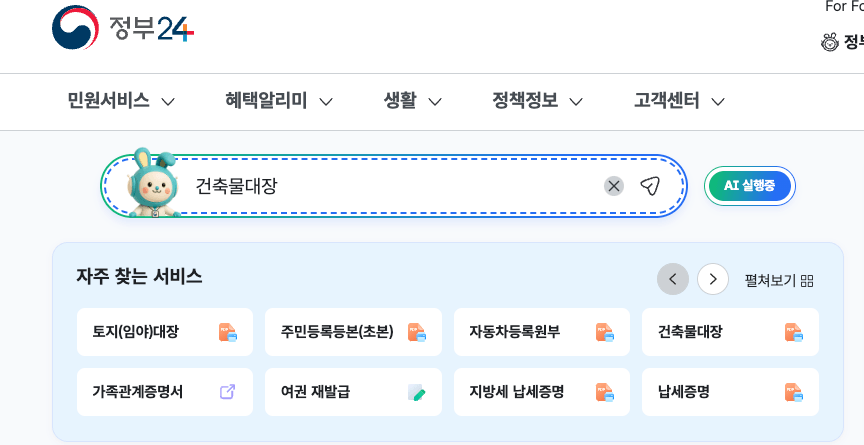Open the 주민등록등본(초본) service
Screen dimensions: 864x445
pos(337,332)
